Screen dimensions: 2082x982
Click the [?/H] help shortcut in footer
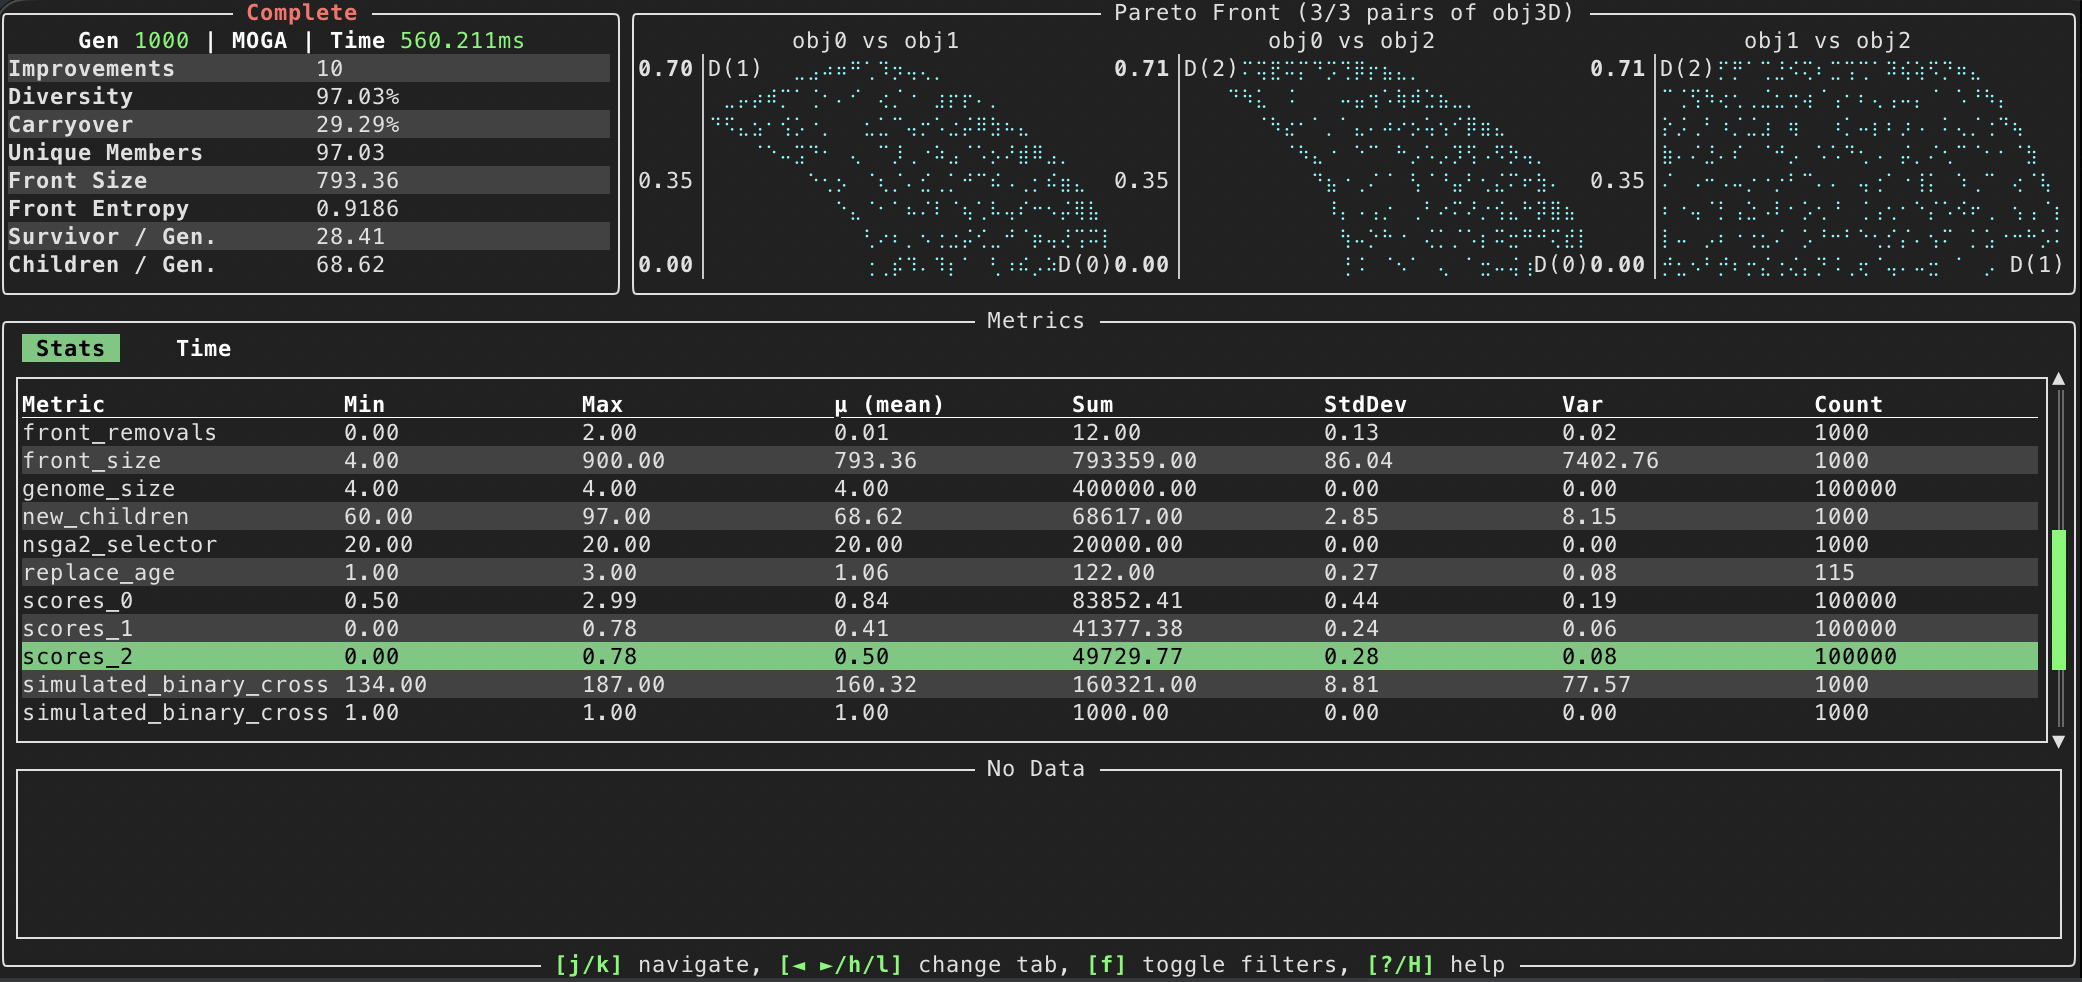[1435, 964]
